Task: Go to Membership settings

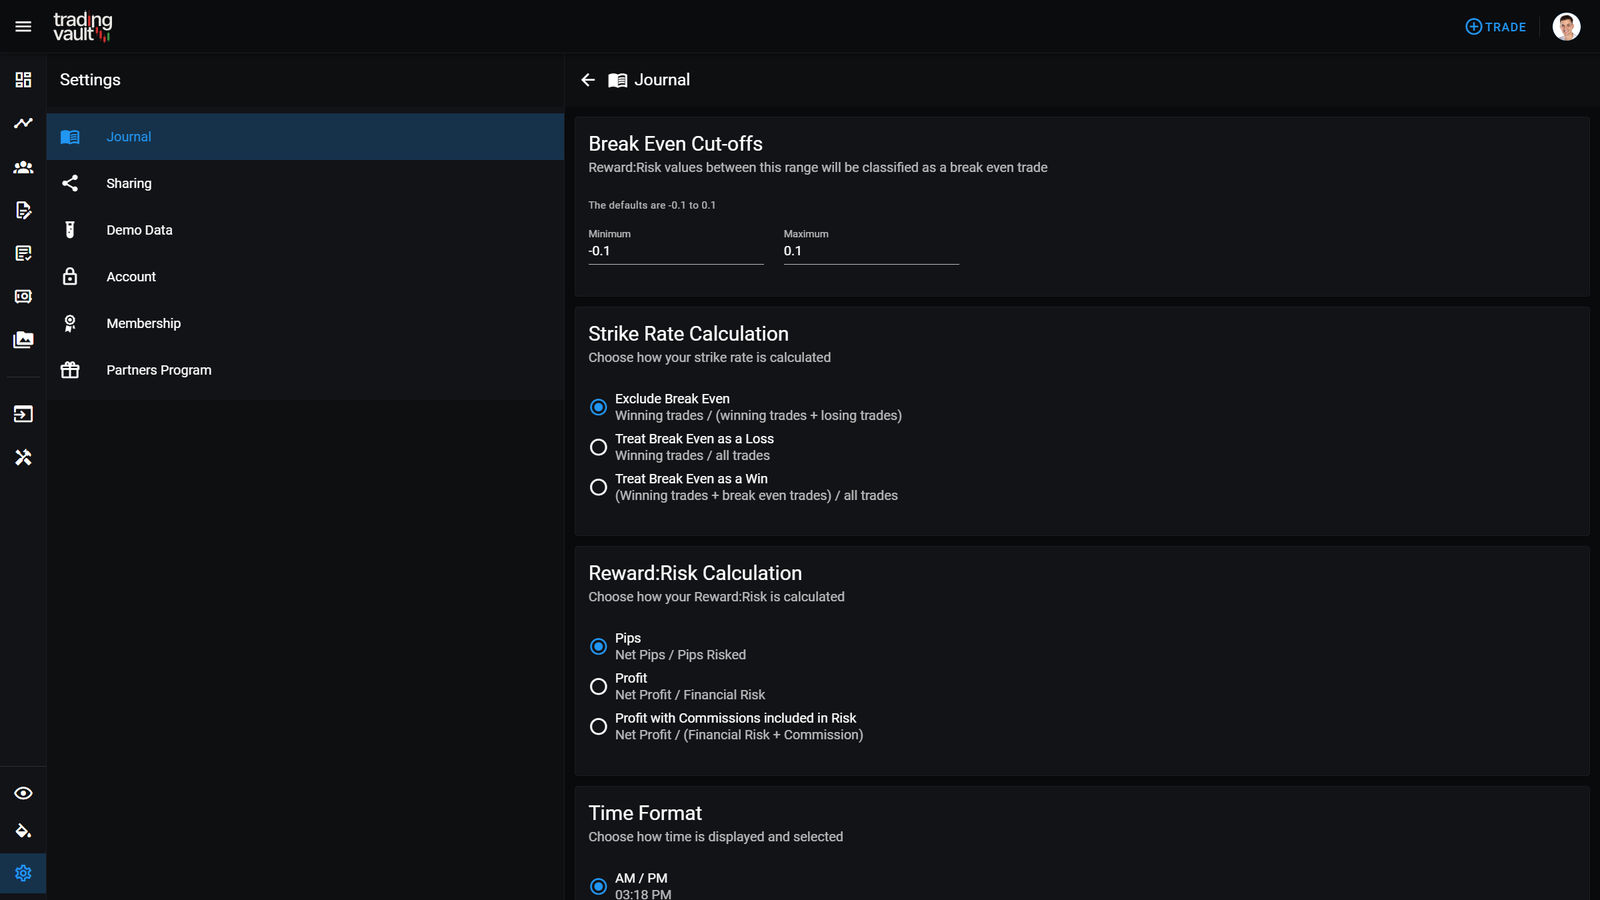Action: coord(143,324)
